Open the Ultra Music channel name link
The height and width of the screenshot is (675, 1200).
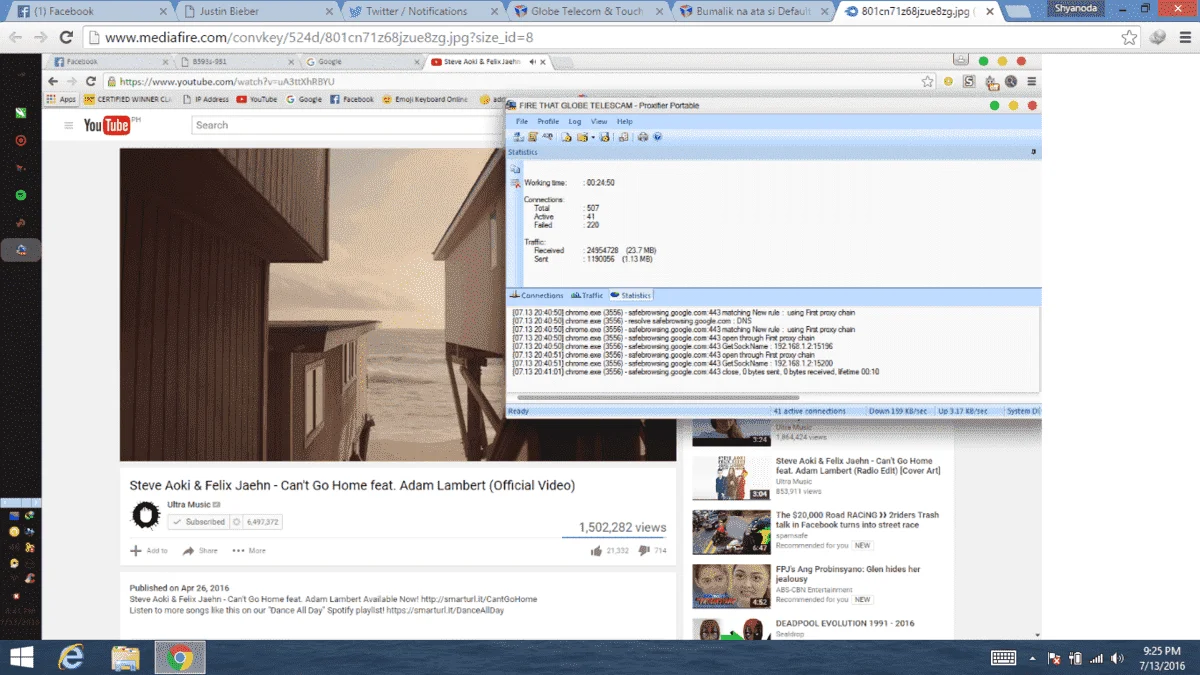tap(189, 505)
